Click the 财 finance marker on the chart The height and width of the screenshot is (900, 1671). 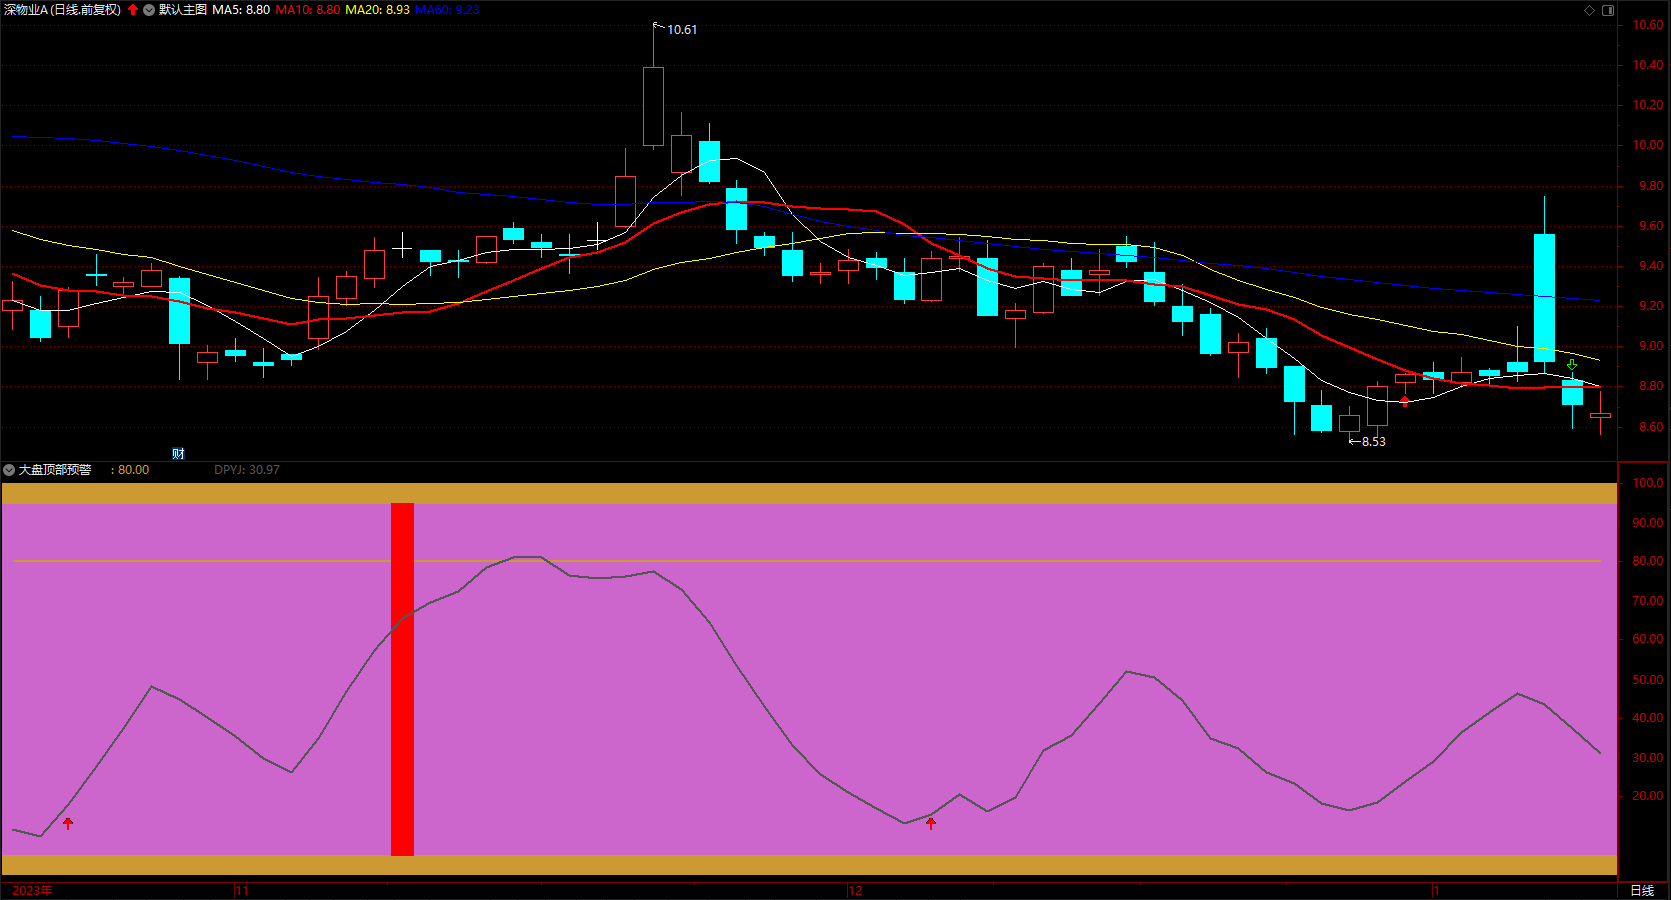click(178, 454)
